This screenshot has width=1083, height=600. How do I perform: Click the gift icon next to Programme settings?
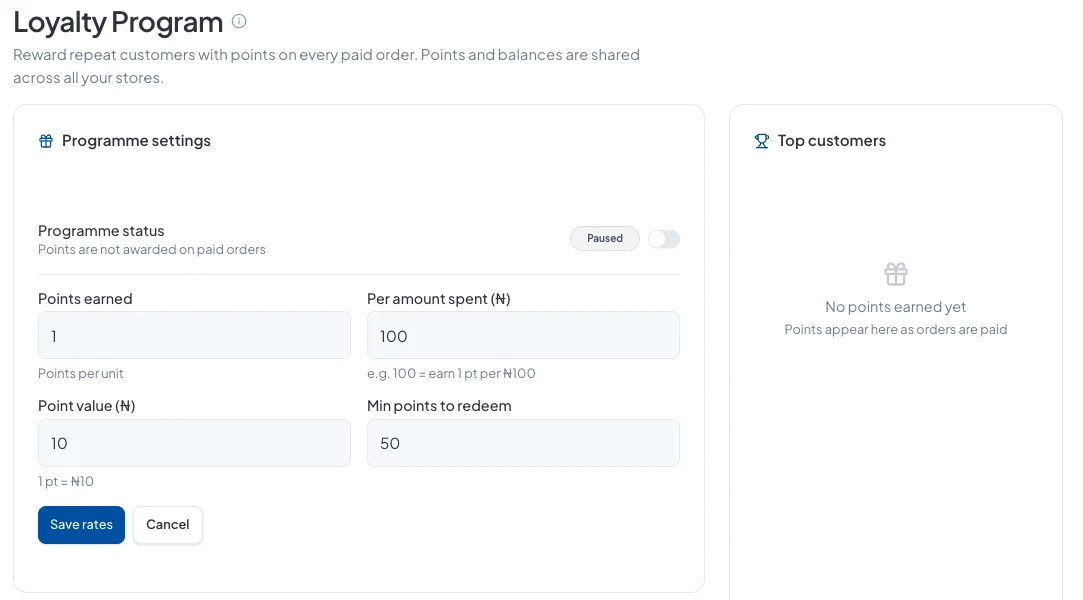click(x=46, y=141)
